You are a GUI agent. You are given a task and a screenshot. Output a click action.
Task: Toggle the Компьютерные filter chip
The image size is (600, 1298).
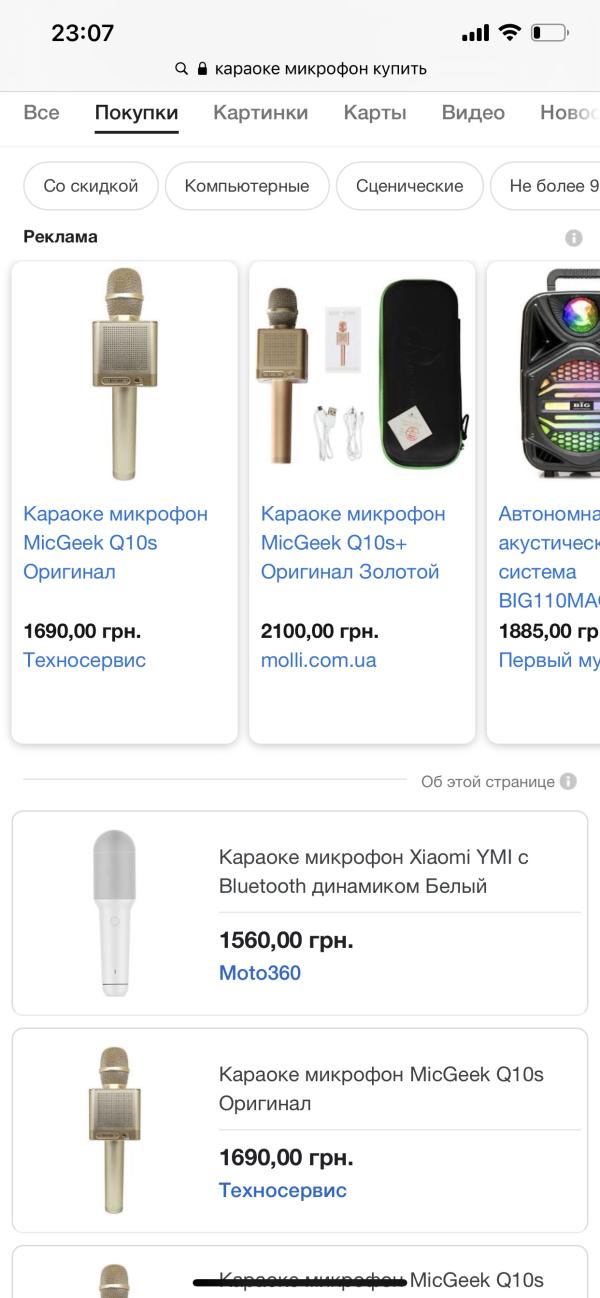[247, 186]
